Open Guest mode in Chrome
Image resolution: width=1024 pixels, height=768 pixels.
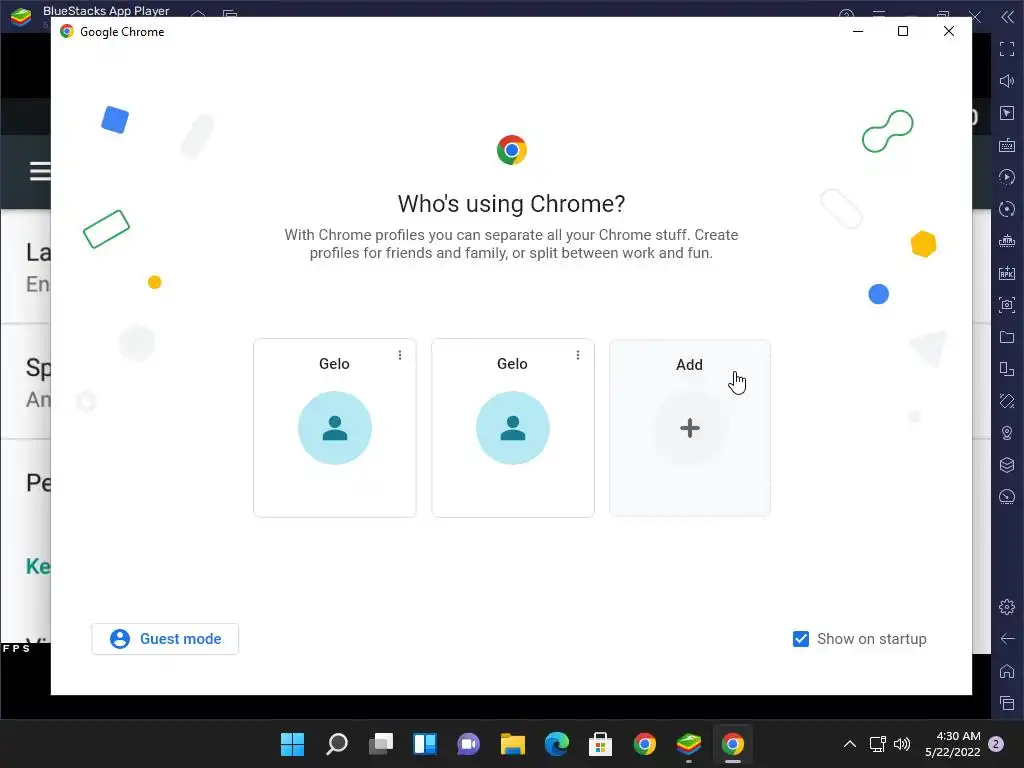click(165, 639)
